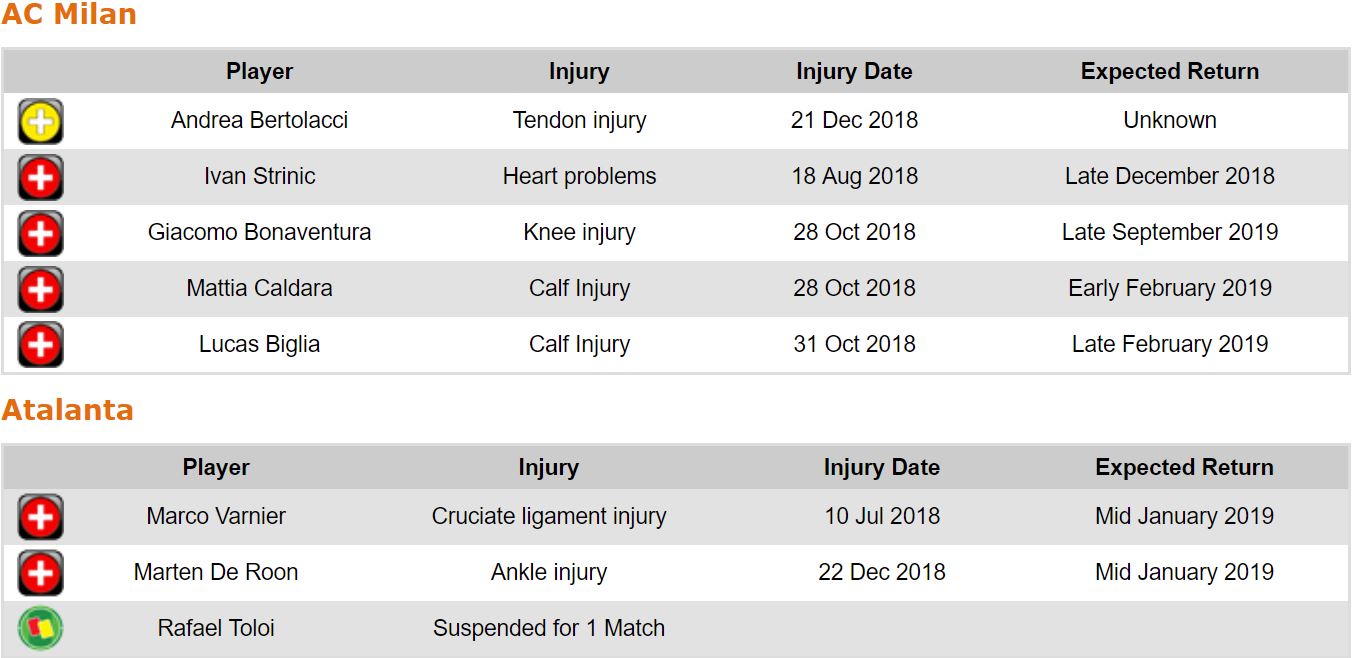The width and height of the screenshot is (1352, 658).
Task: Open the Atalanta team heading
Action: click(x=67, y=410)
